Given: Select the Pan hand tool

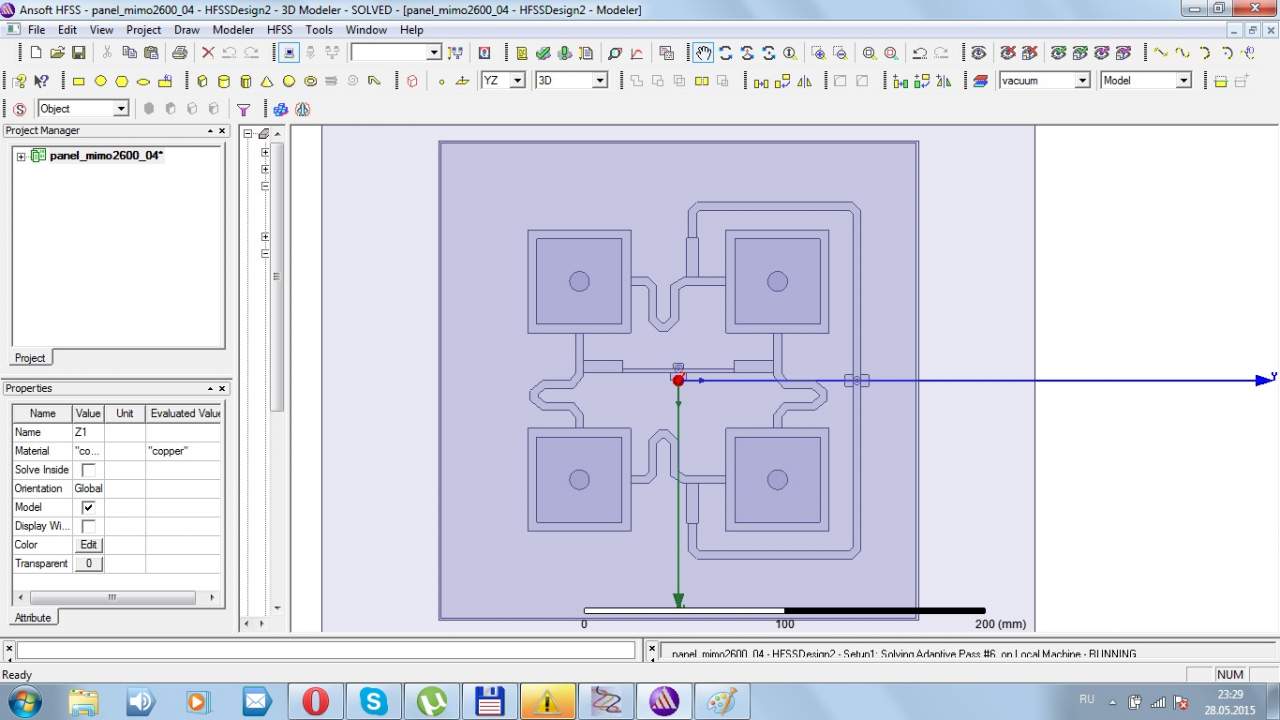Looking at the screenshot, I should (x=704, y=53).
